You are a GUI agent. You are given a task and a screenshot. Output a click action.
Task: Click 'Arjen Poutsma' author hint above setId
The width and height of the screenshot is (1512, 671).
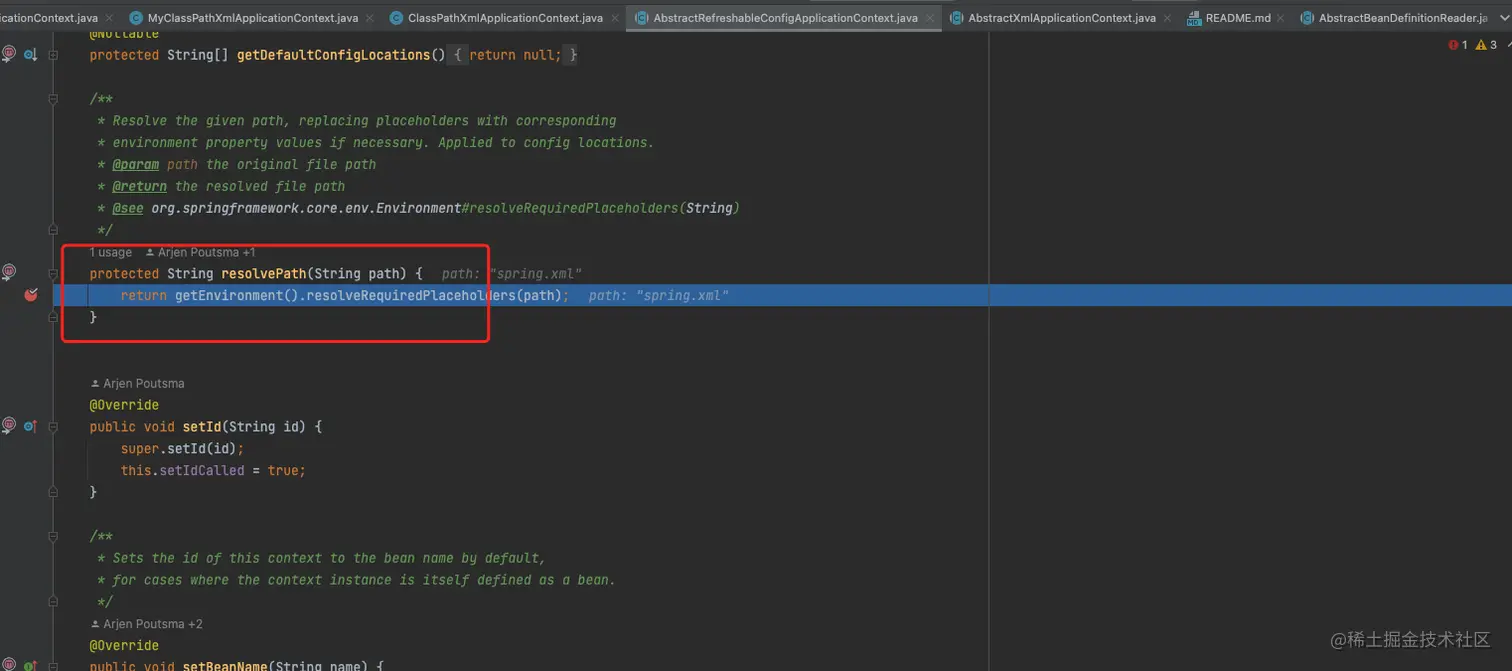137,383
